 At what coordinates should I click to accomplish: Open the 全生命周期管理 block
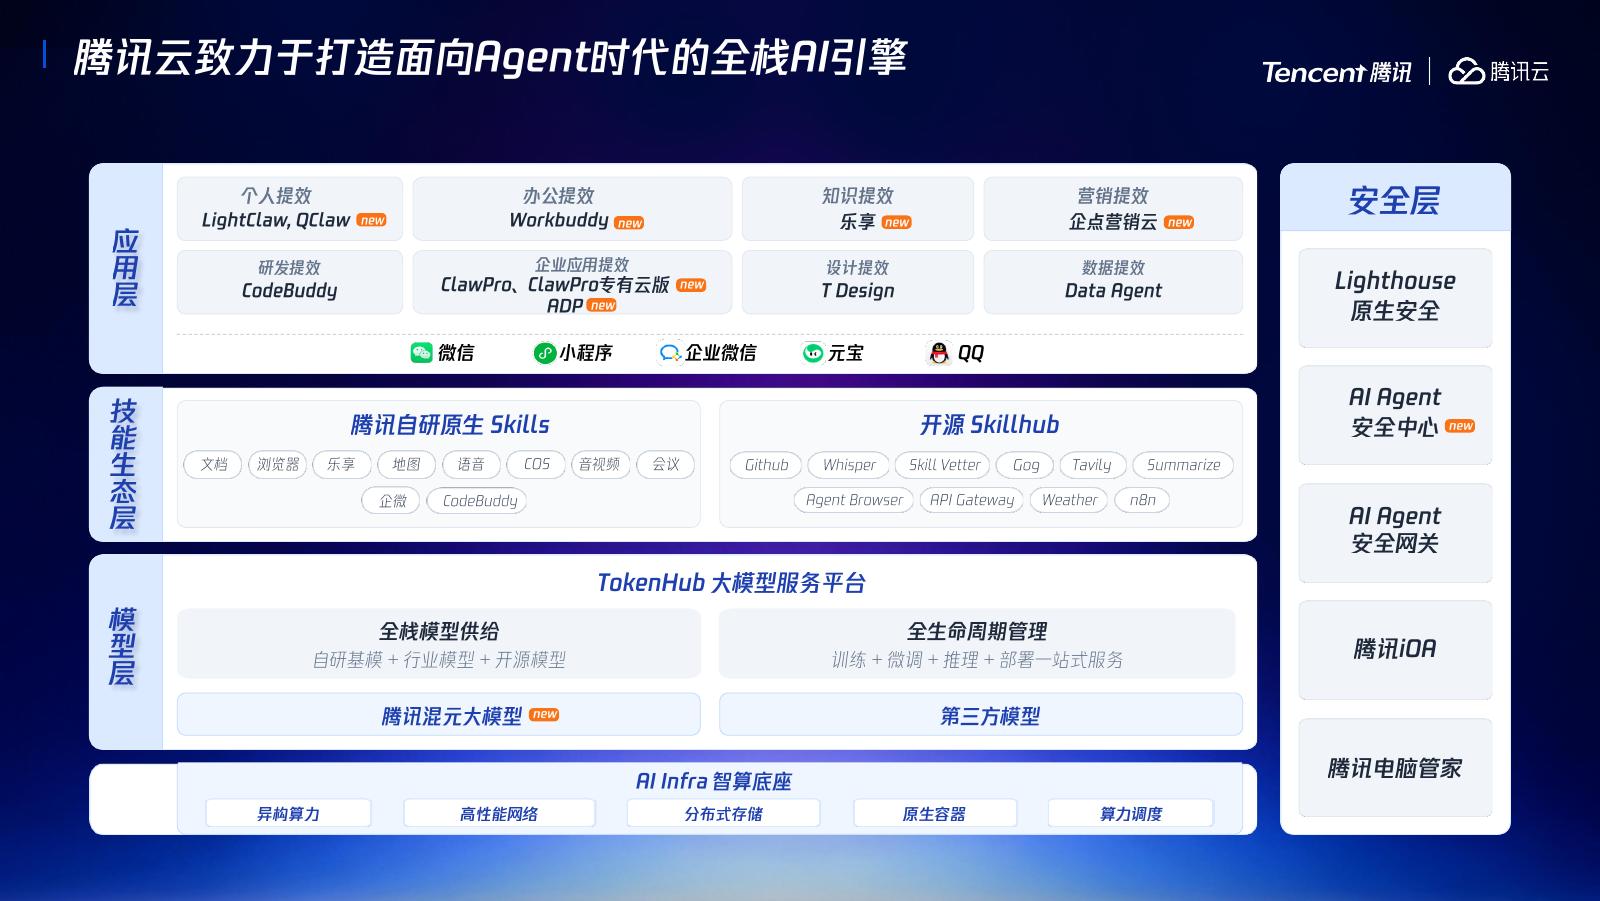(x=977, y=644)
